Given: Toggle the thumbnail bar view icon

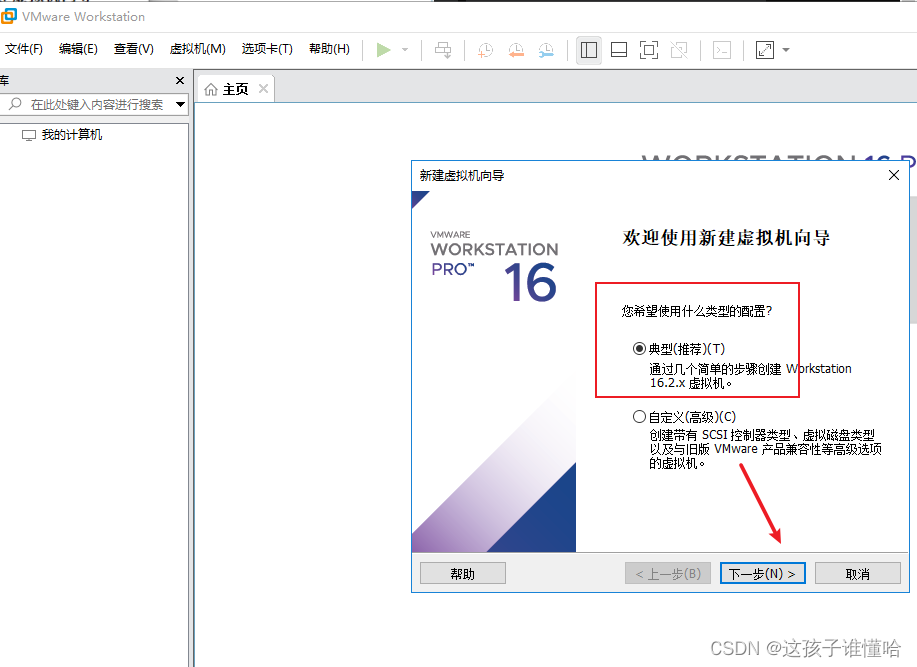Looking at the screenshot, I should coord(619,50).
